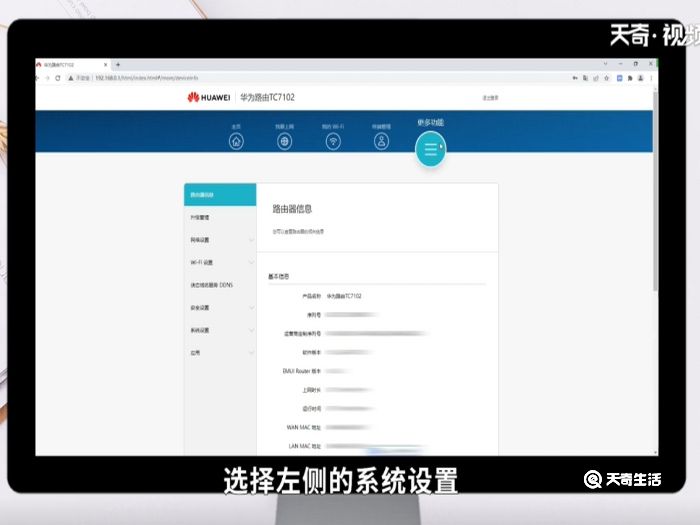
Task: Open the 我要上网 globe icon
Action: (x=284, y=142)
